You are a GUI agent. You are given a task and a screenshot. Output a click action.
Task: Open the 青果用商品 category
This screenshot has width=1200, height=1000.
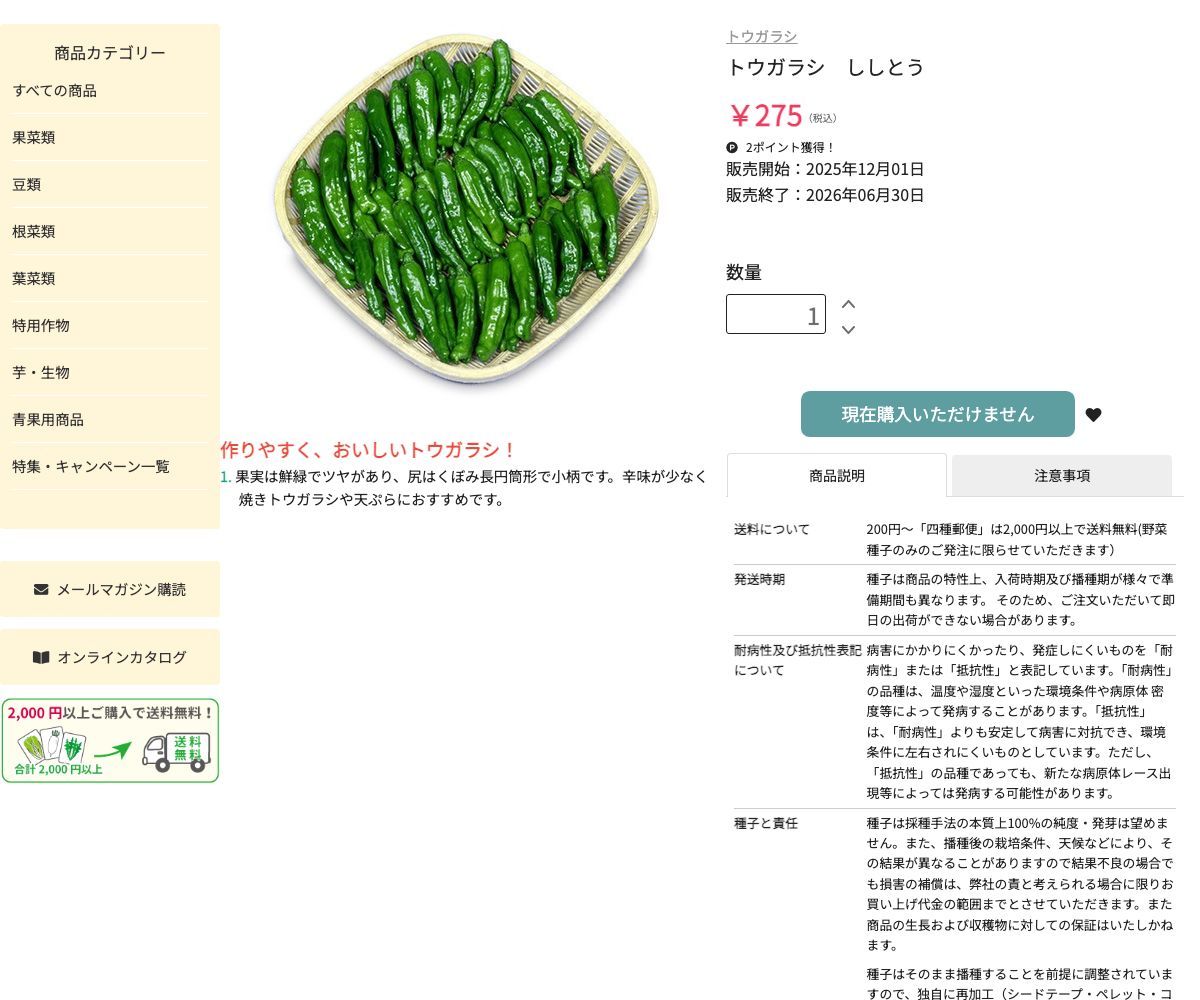point(48,419)
